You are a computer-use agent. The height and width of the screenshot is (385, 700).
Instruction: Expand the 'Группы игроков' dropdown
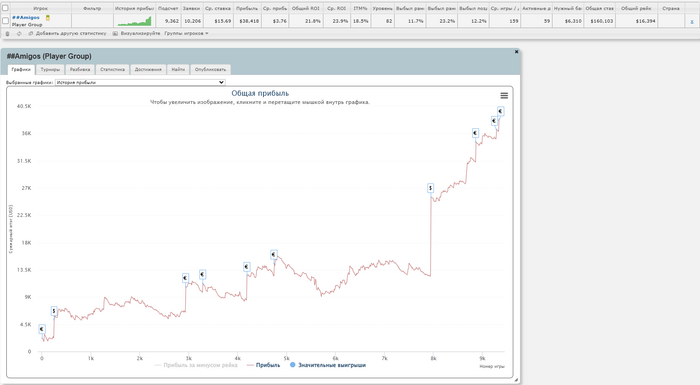click(x=186, y=33)
